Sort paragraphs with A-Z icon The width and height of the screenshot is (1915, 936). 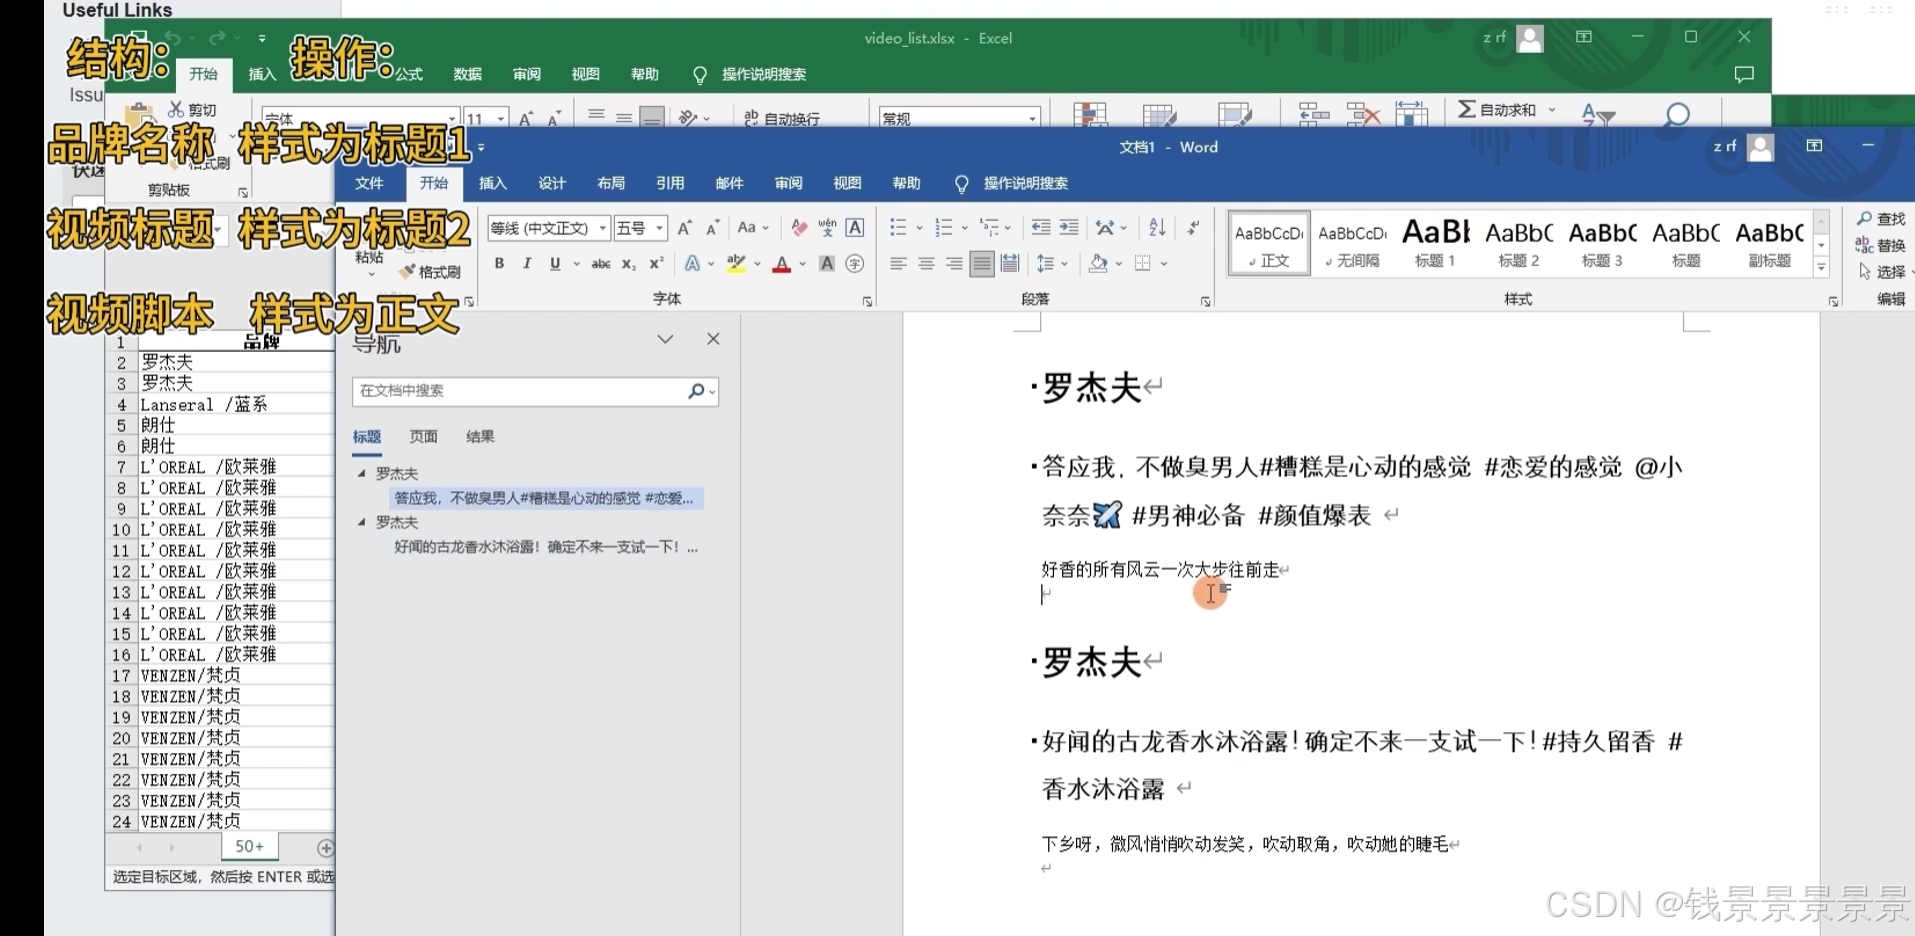[x=1157, y=228]
